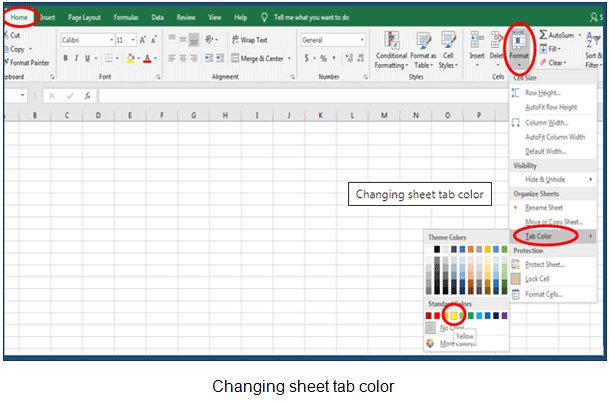Open Conditional Formatting
This screenshot has width=610, height=402.
[391, 50]
